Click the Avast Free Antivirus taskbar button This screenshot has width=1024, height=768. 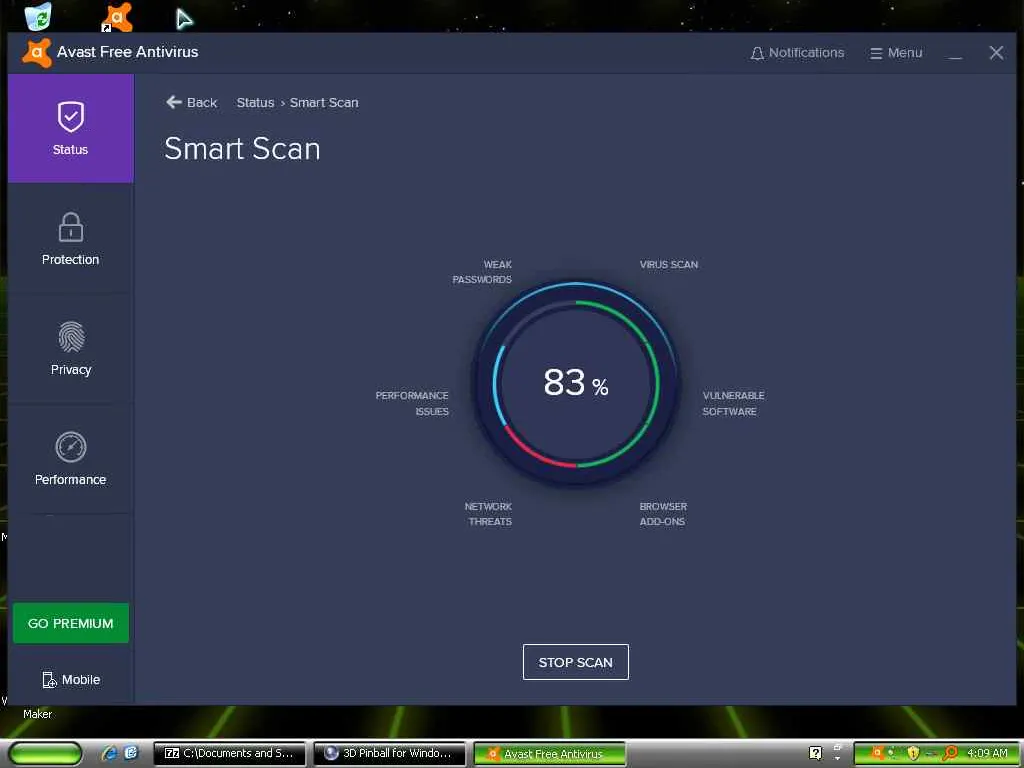(x=550, y=754)
